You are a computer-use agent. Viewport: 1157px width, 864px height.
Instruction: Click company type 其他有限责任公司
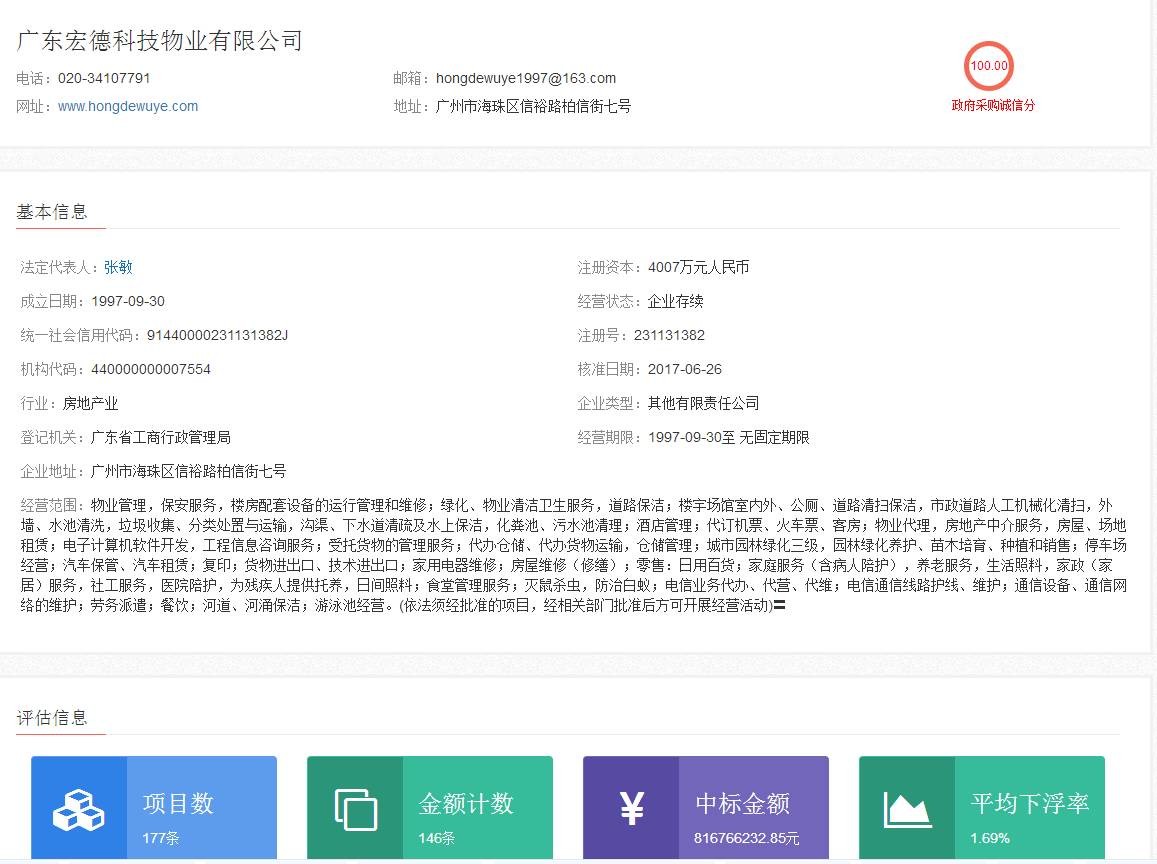pos(703,403)
